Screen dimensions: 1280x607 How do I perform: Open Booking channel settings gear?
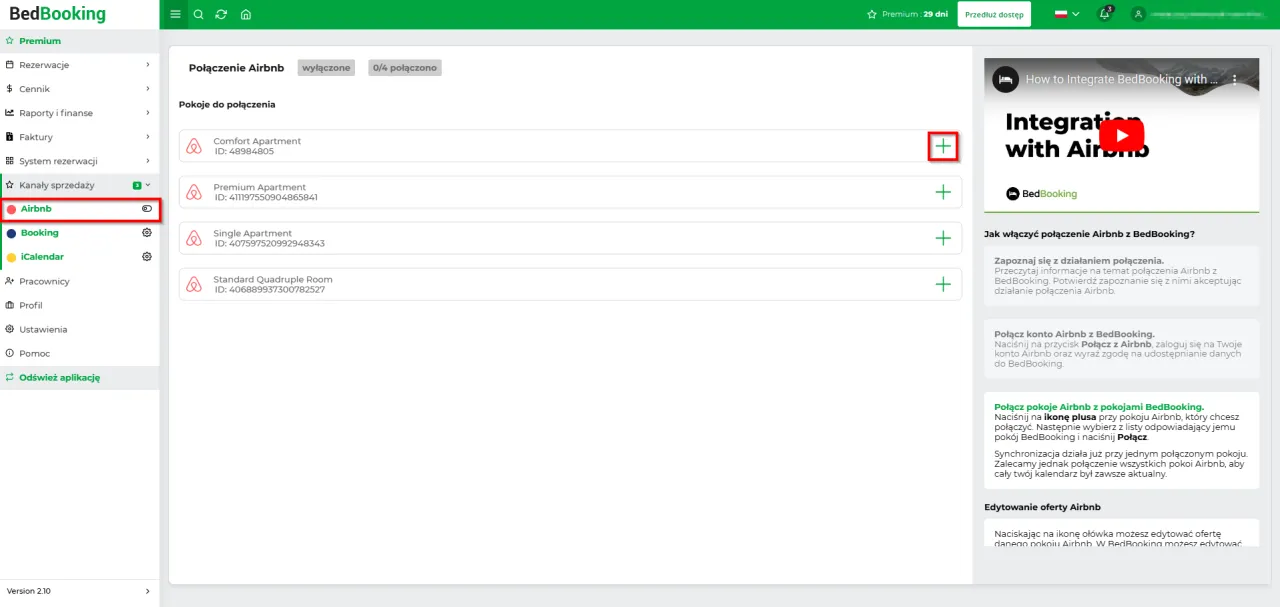146,232
